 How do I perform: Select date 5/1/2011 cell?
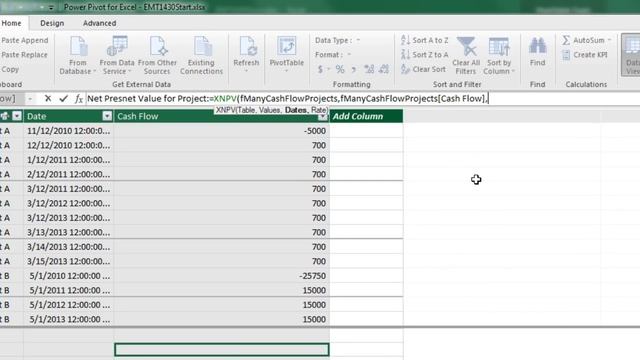coord(69,290)
